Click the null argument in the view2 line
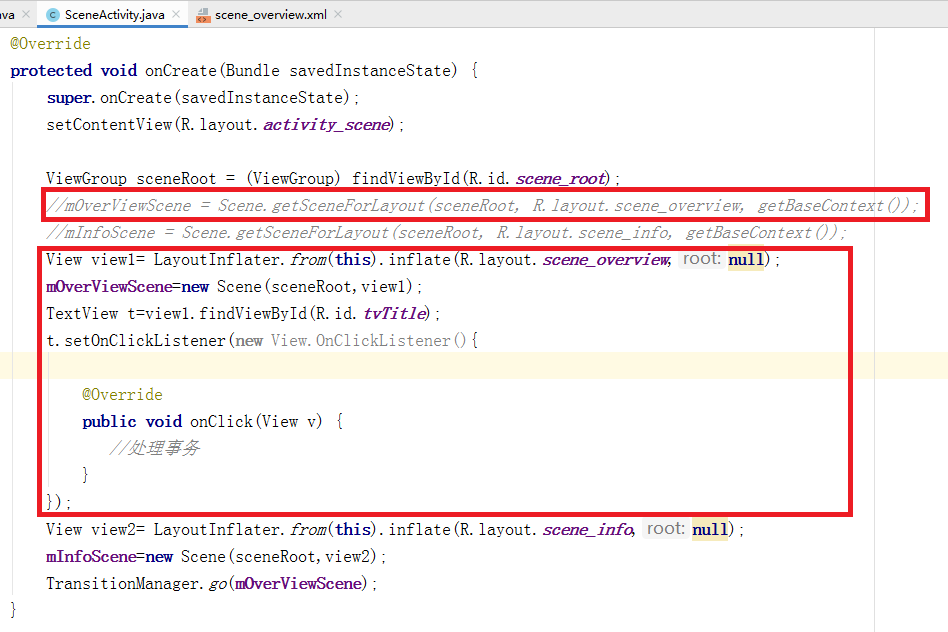The image size is (948, 632). [x=710, y=530]
